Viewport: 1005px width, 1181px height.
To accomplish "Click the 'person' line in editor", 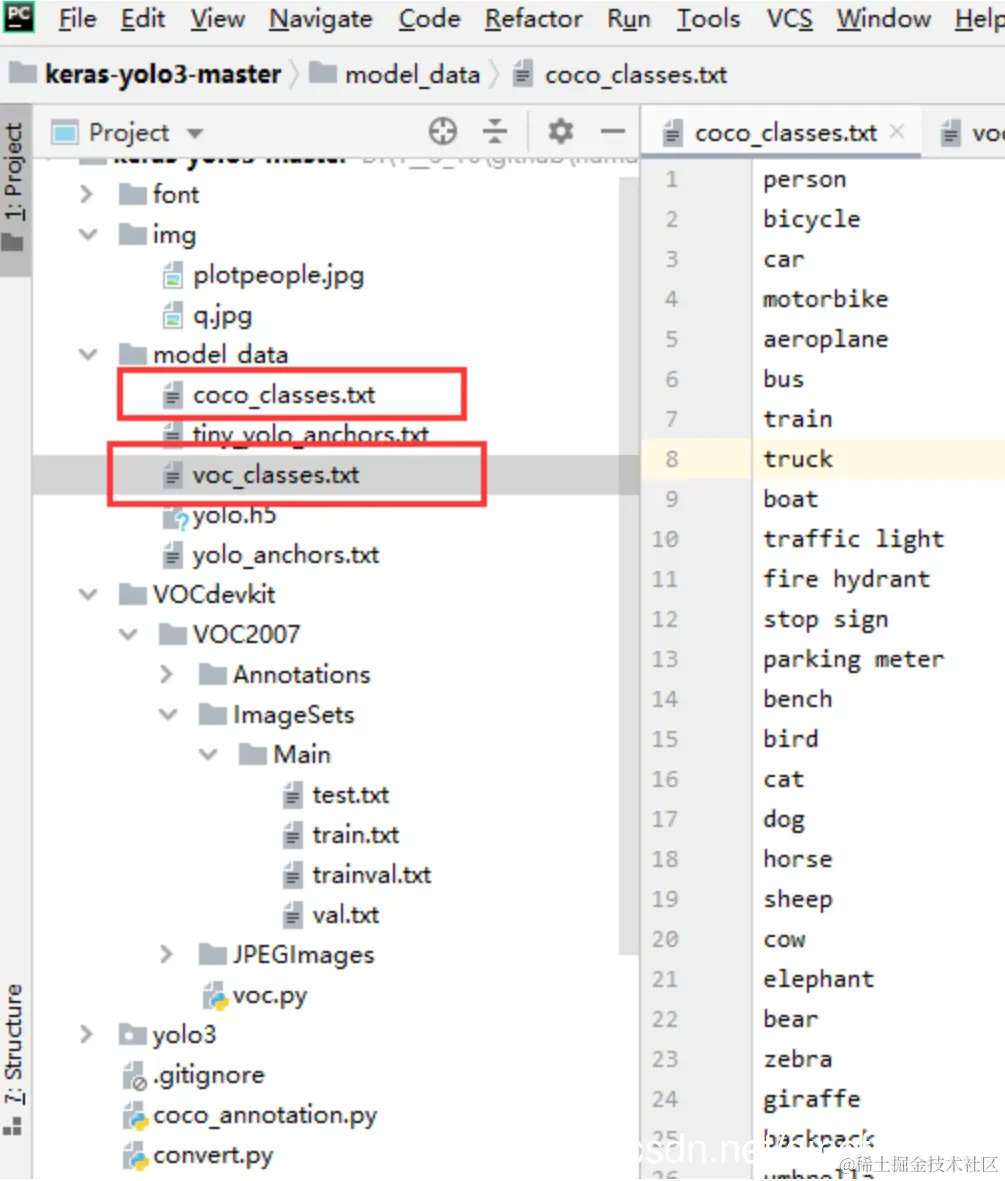I will 804,179.
